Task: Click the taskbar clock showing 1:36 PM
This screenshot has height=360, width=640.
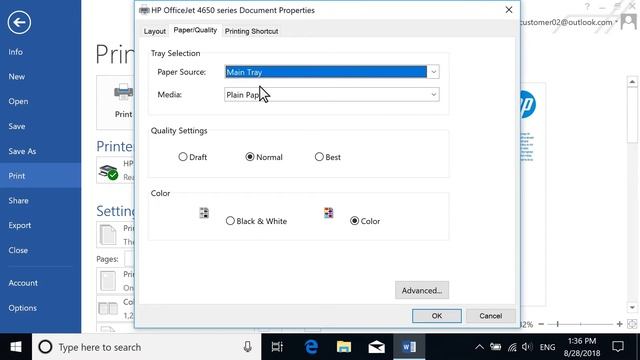Action: click(582, 347)
